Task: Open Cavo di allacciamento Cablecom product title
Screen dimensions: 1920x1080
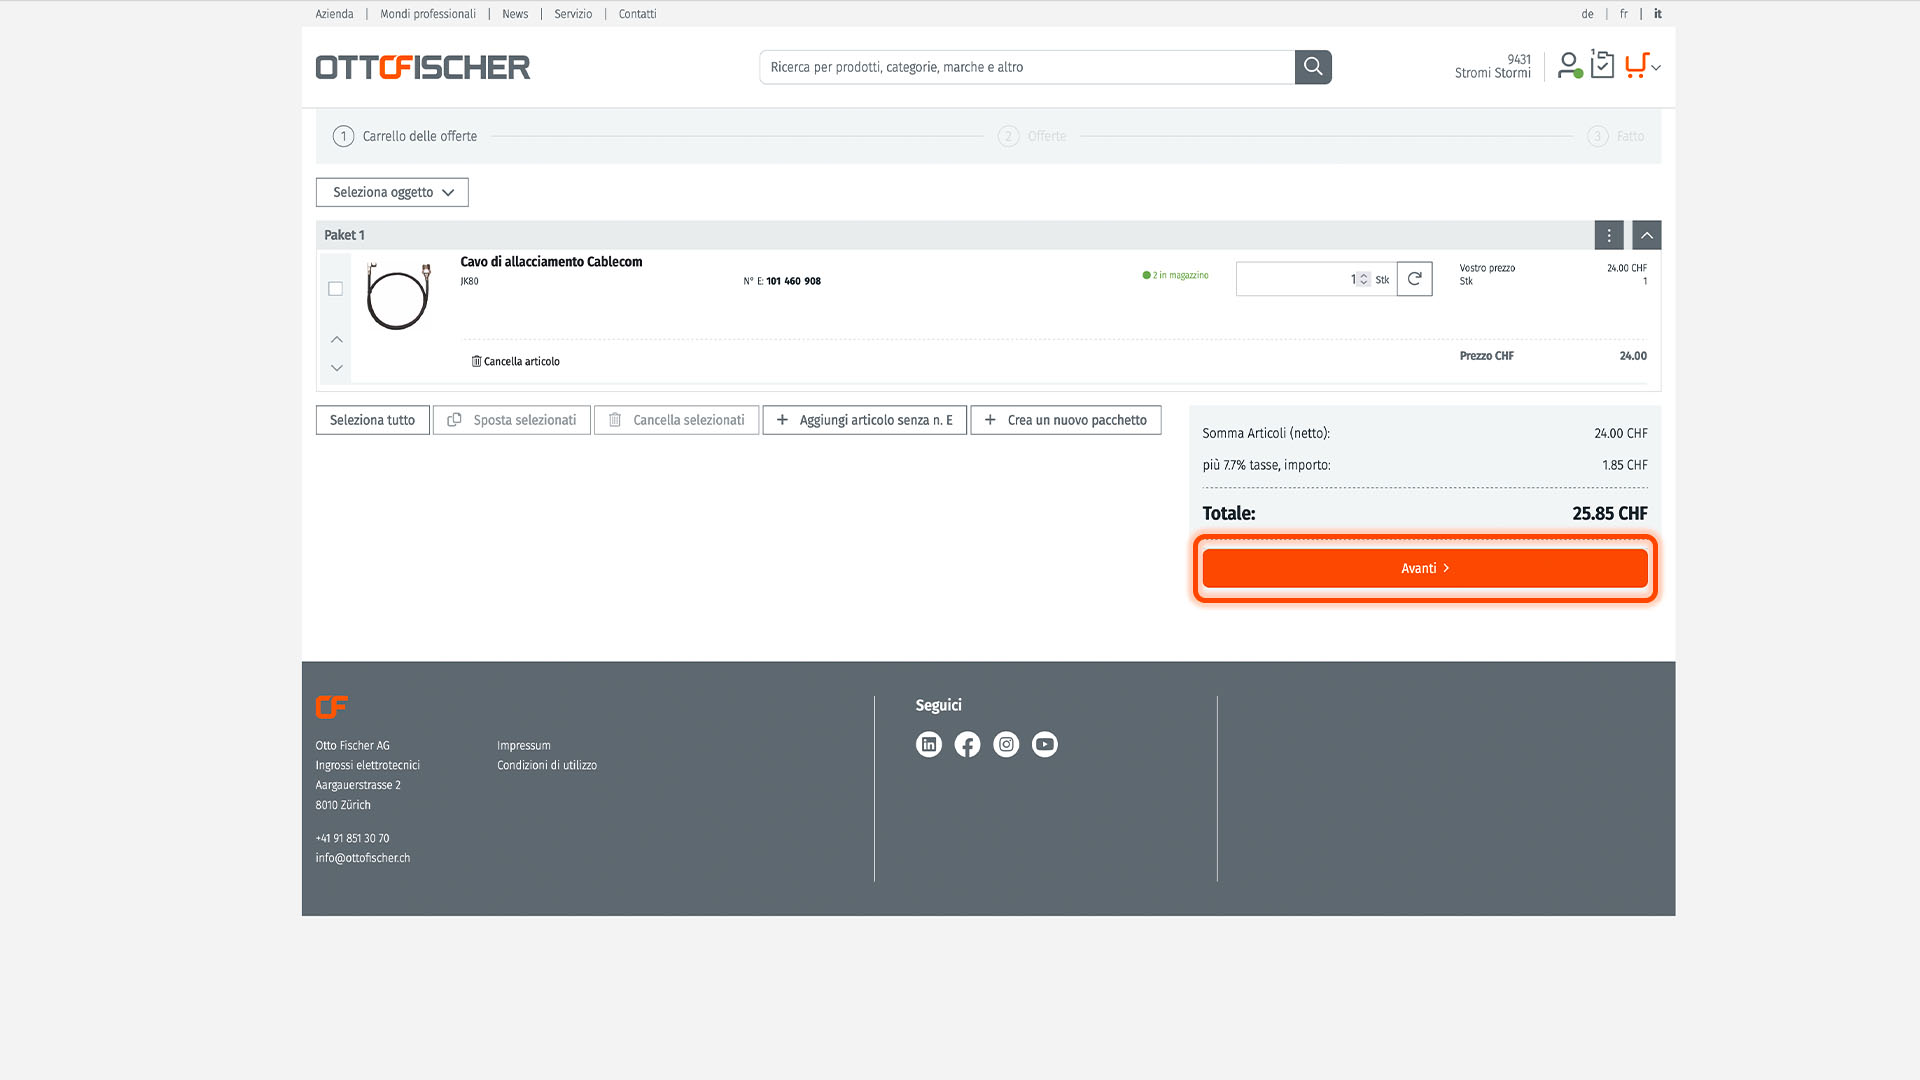Action: 552,262
